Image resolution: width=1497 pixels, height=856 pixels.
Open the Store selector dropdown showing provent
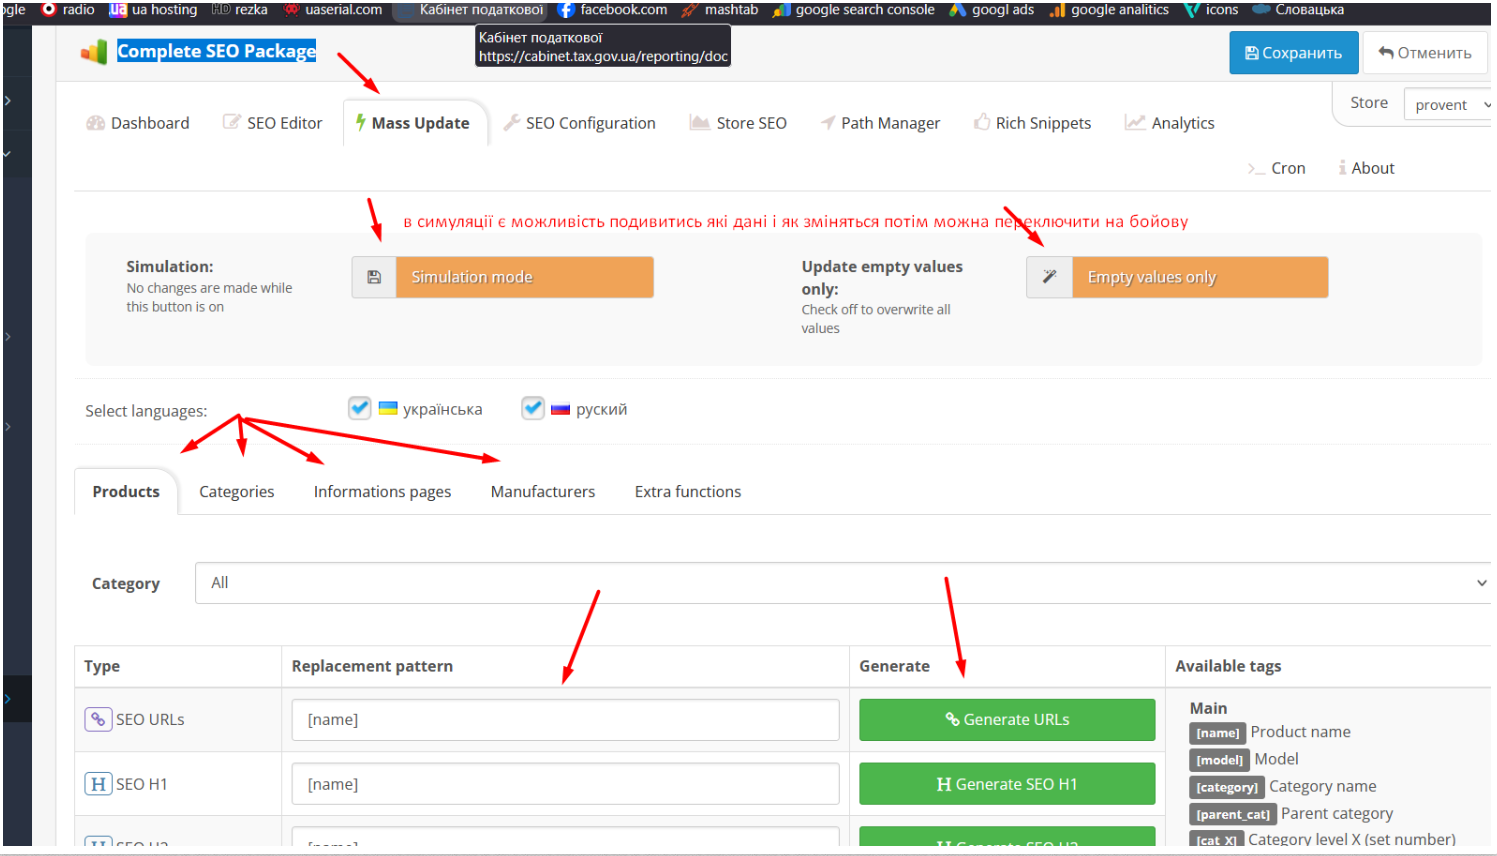(x=1448, y=104)
